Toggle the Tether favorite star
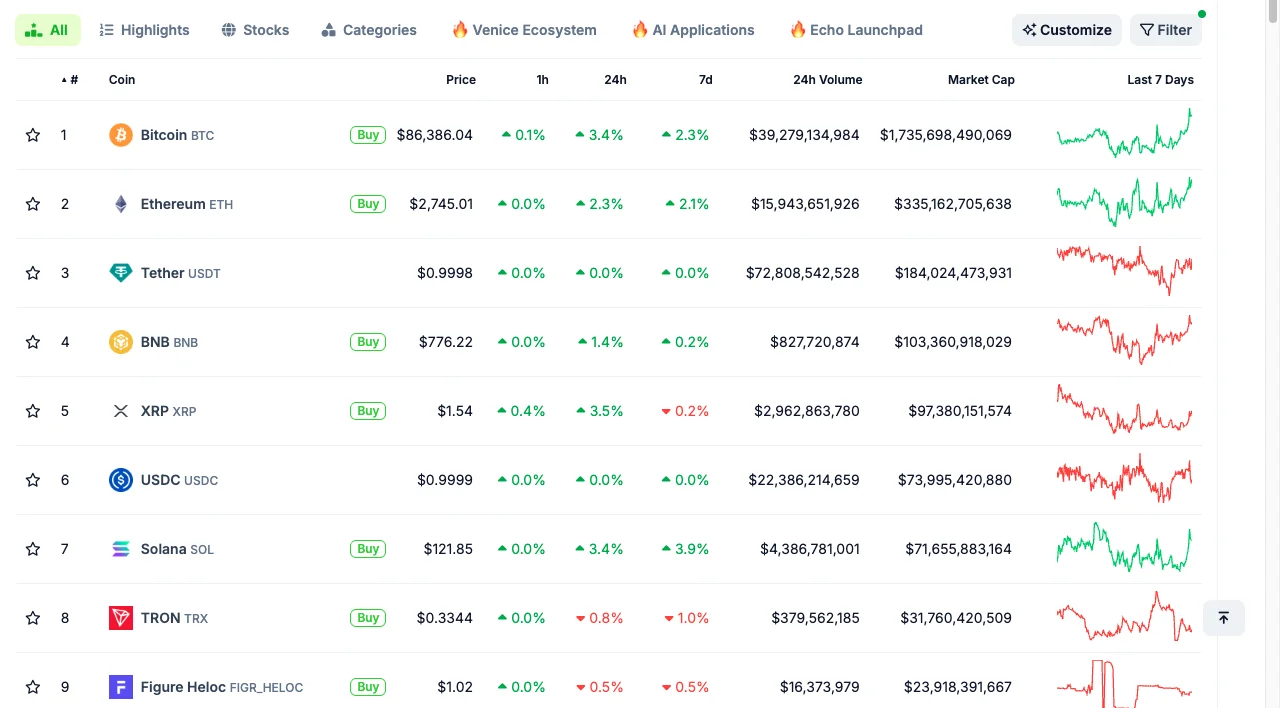The height and width of the screenshot is (708, 1280). click(x=33, y=273)
